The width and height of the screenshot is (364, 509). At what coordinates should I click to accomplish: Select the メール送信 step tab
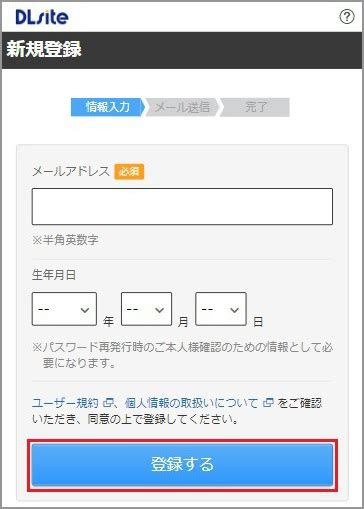pyautogui.click(x=182, y=107)
